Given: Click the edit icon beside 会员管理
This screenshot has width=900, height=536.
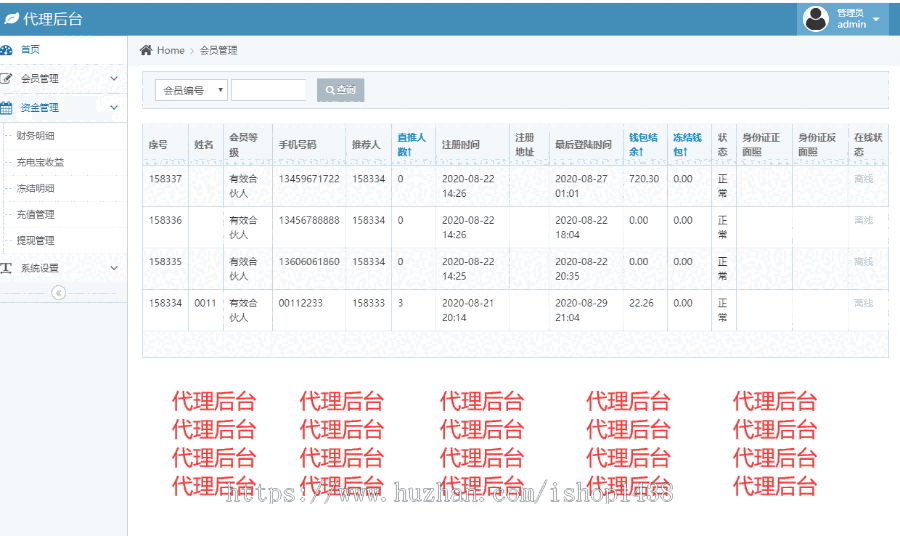Looking at the screenshot, I should tap(7, 78).
